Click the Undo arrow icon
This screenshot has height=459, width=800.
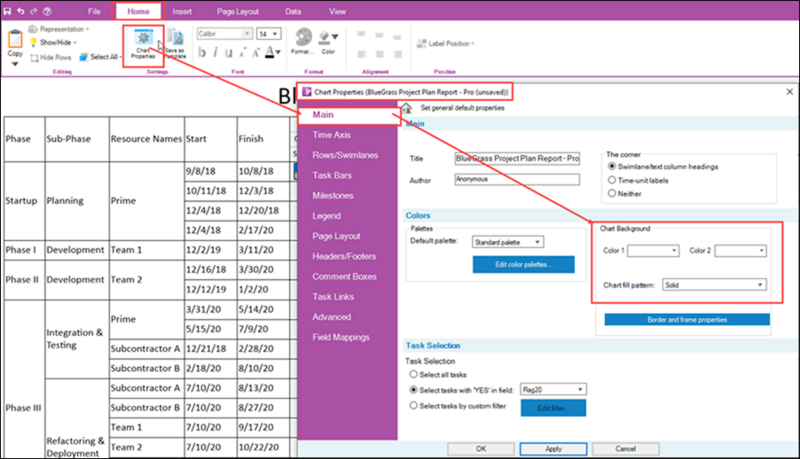21,11
